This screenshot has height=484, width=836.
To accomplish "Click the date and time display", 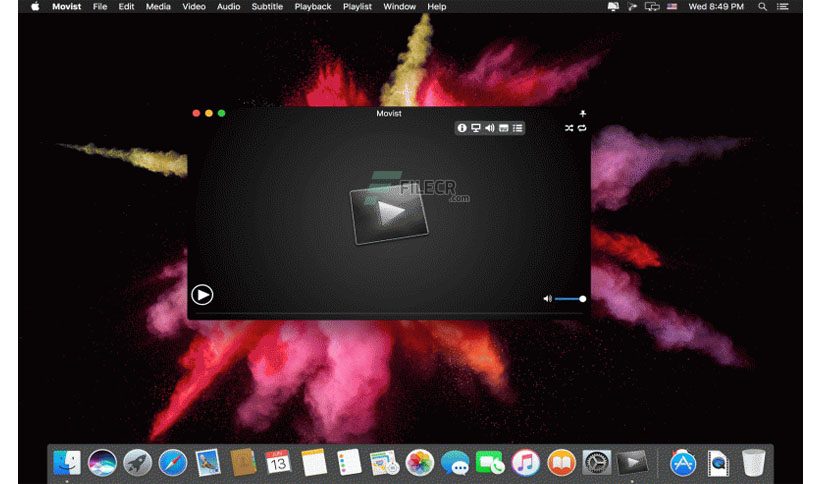I will point(716,6).
